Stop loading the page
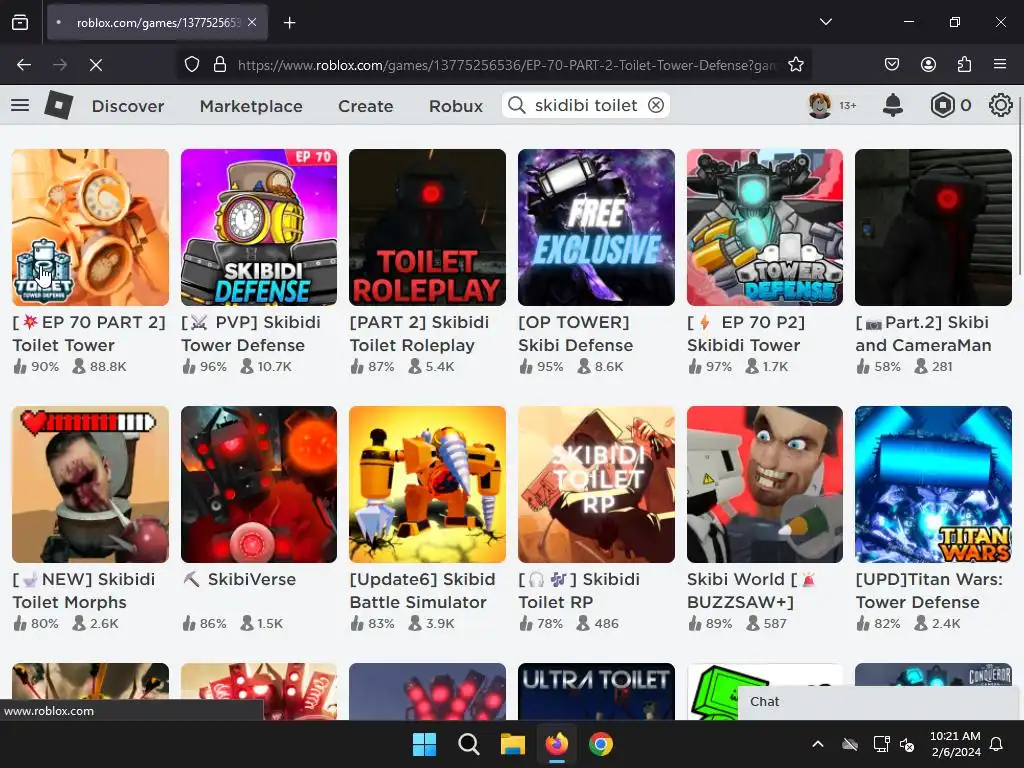This screenshot has width=1024, height=768. (95, 65)
